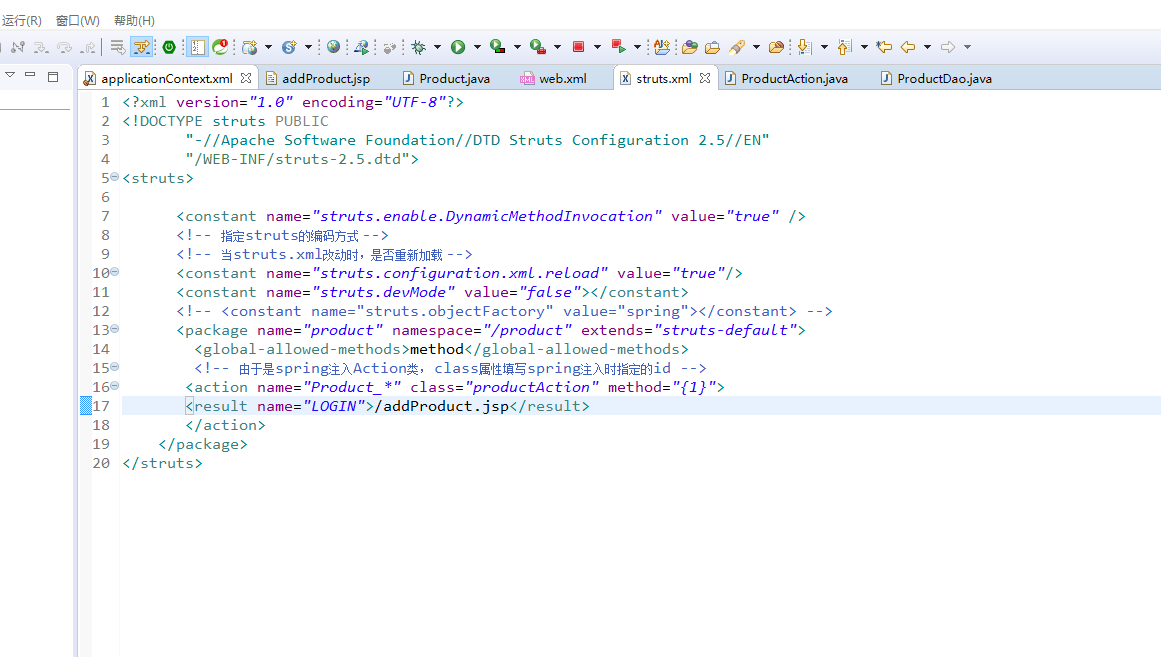Screen dimensions: 1161x657
Task: Expand the Run configurations dropdown arrow
Action: (477, 47)
